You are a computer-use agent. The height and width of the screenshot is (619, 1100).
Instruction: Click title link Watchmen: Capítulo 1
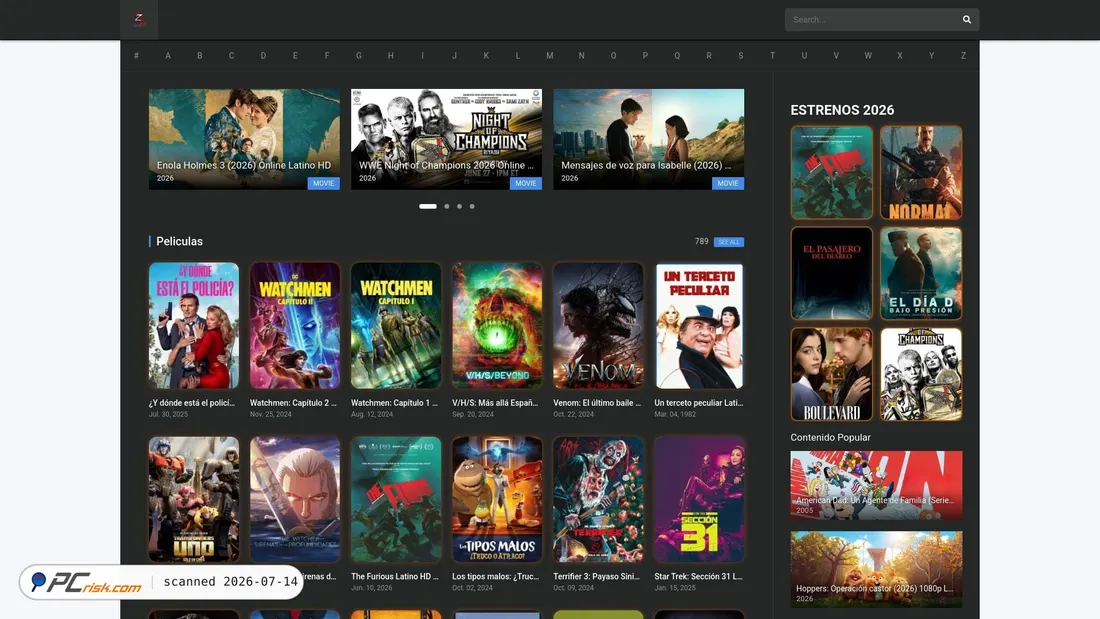coord(394,403)
